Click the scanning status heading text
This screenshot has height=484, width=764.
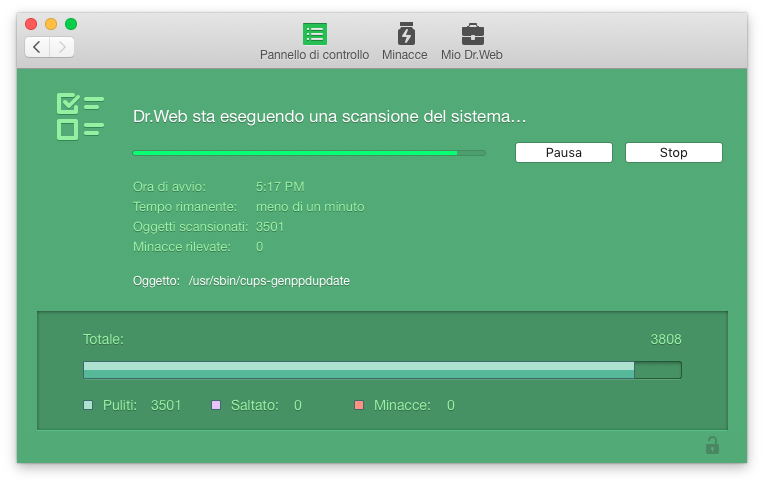click(329, 116)
